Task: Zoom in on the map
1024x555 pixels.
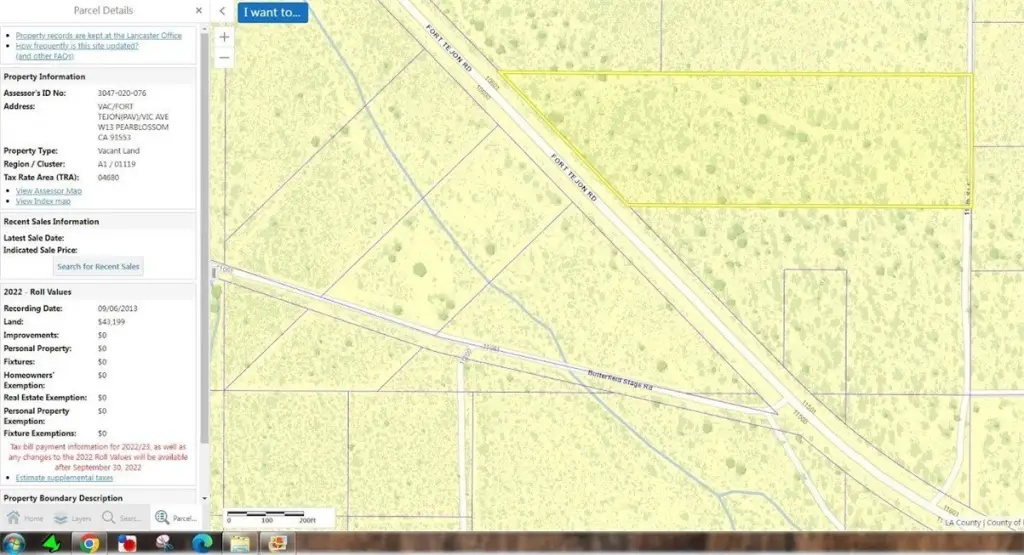Action: click(x=224, y=37)
